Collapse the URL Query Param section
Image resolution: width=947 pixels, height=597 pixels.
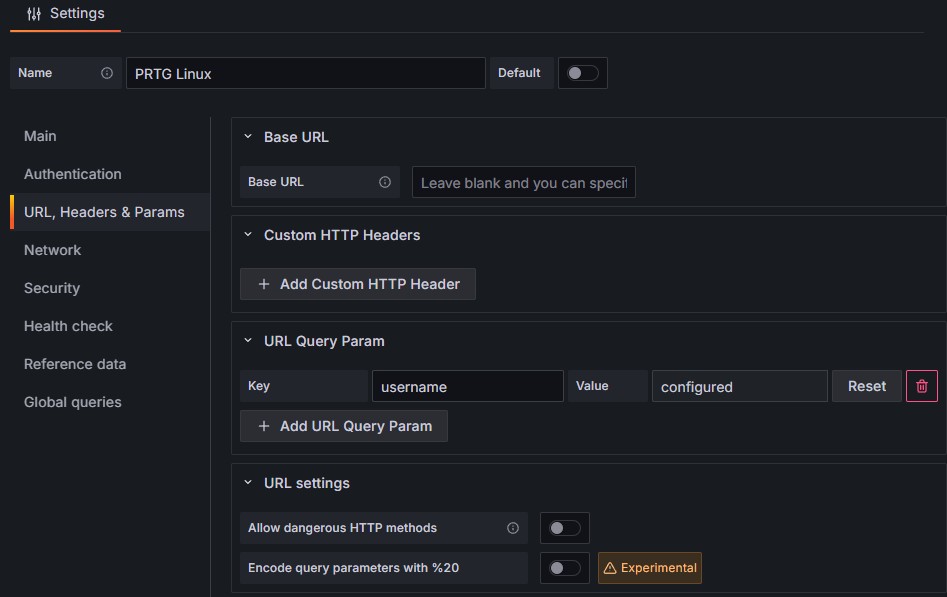pyautogui.click(x=248, y=341)
